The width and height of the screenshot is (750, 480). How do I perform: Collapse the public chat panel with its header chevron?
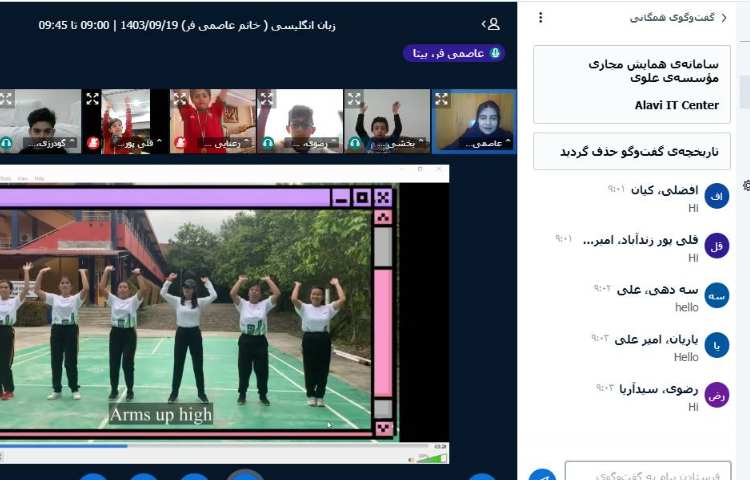coord(724,18)
